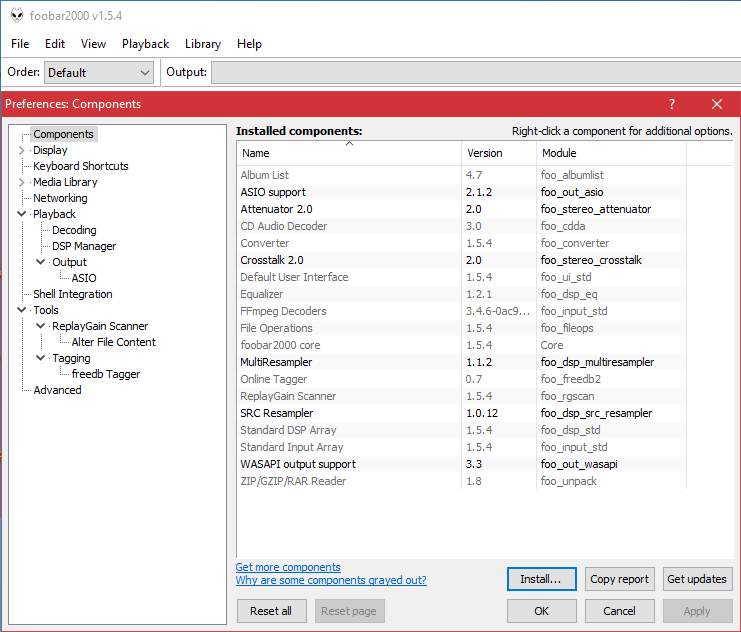Screen dimensions: 741x632
Task: Select Decoding under Playback
Action: point(74,230)
